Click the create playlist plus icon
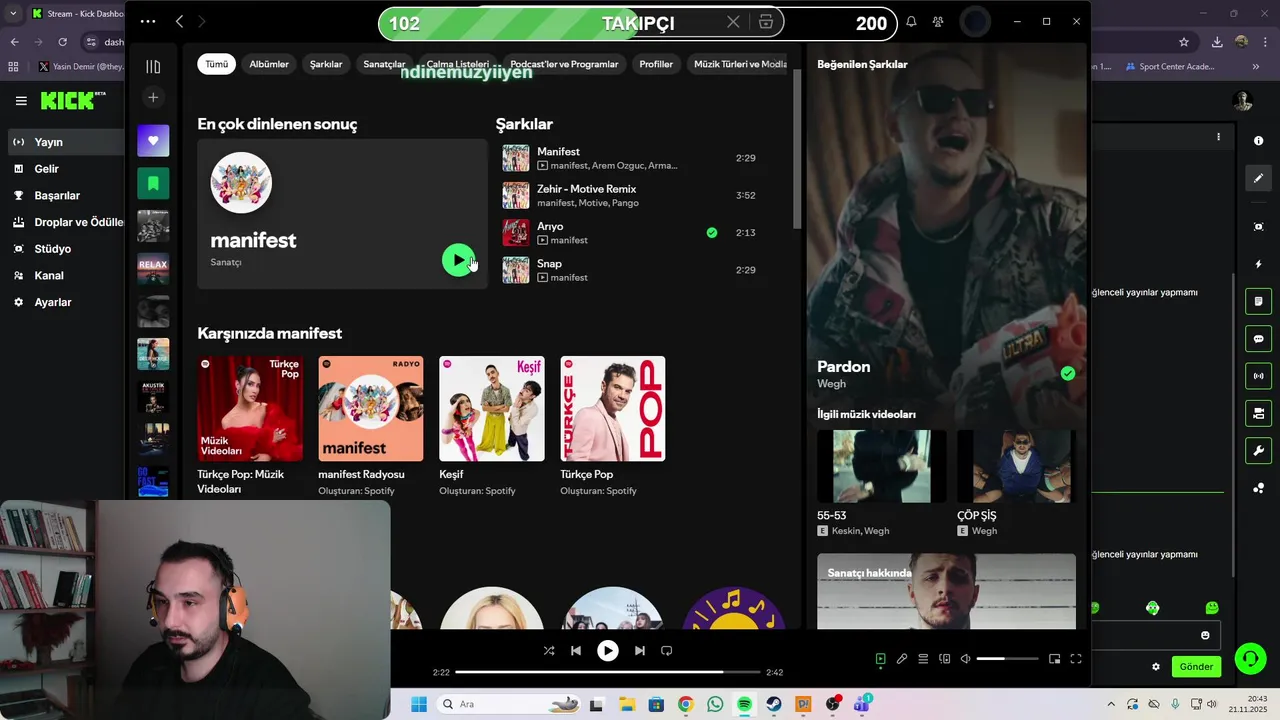The width and height of the screenshot is (1280, 720). 153,97
